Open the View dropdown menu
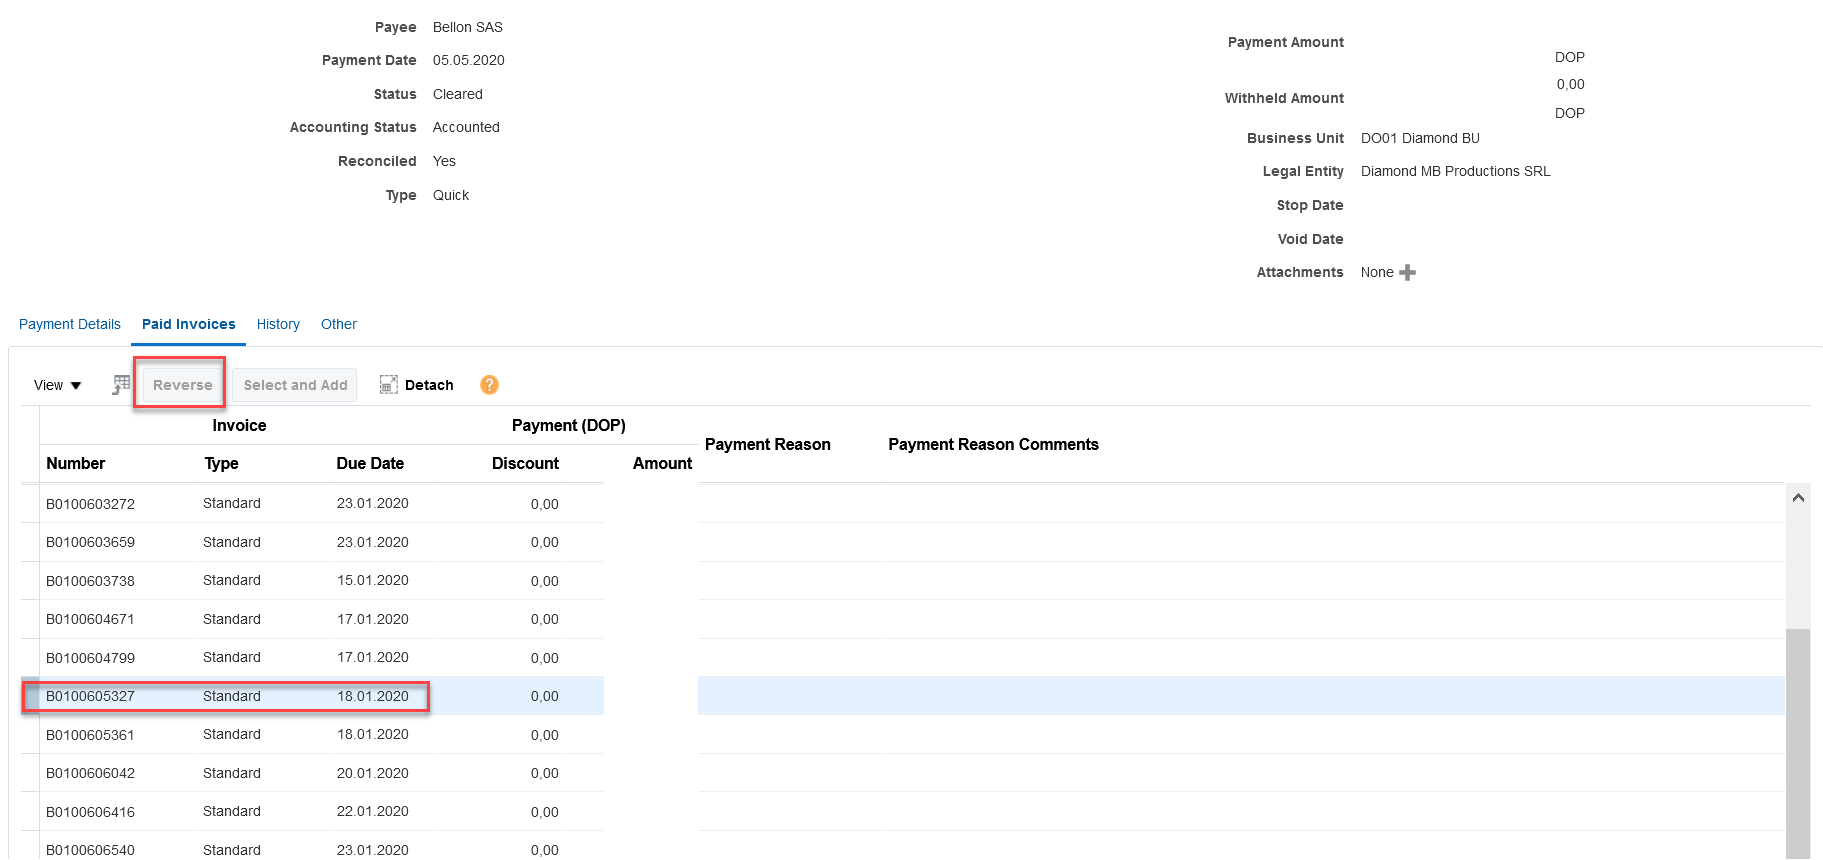Image resolution: width=1823 pixels, height=860 pixels. click(57, 385)
